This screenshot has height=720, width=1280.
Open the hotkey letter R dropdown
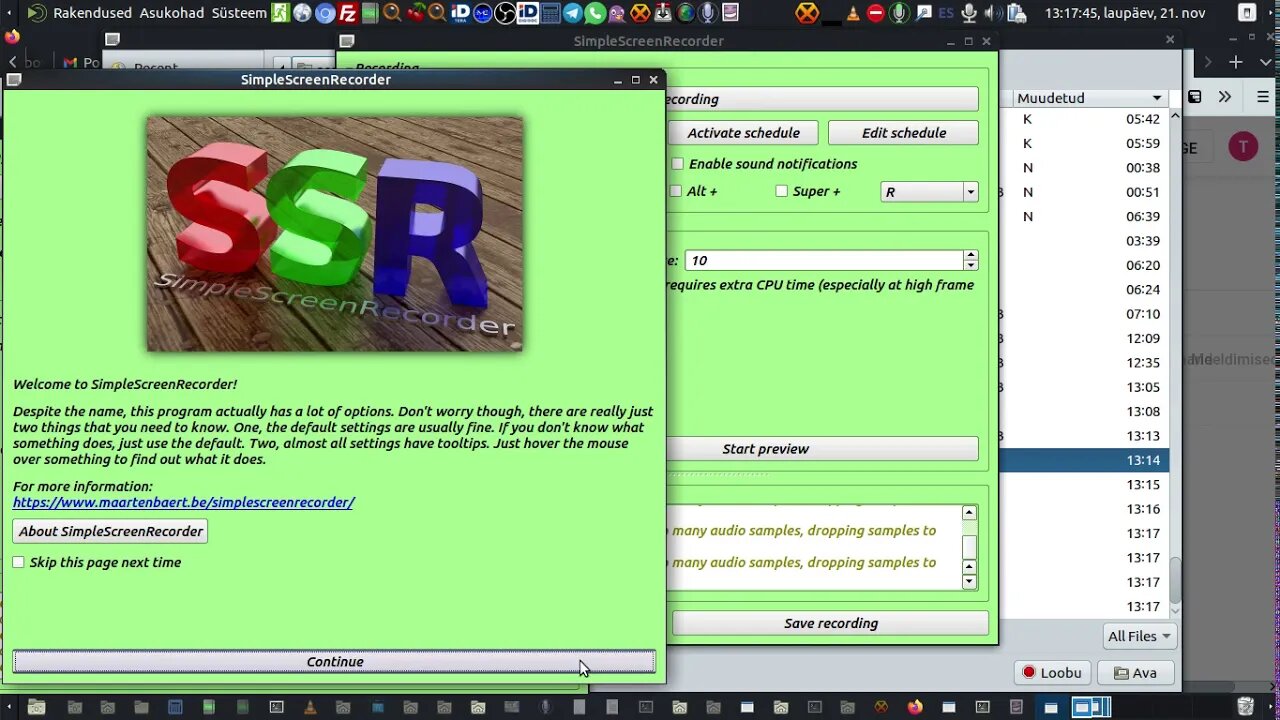(929, 192)
